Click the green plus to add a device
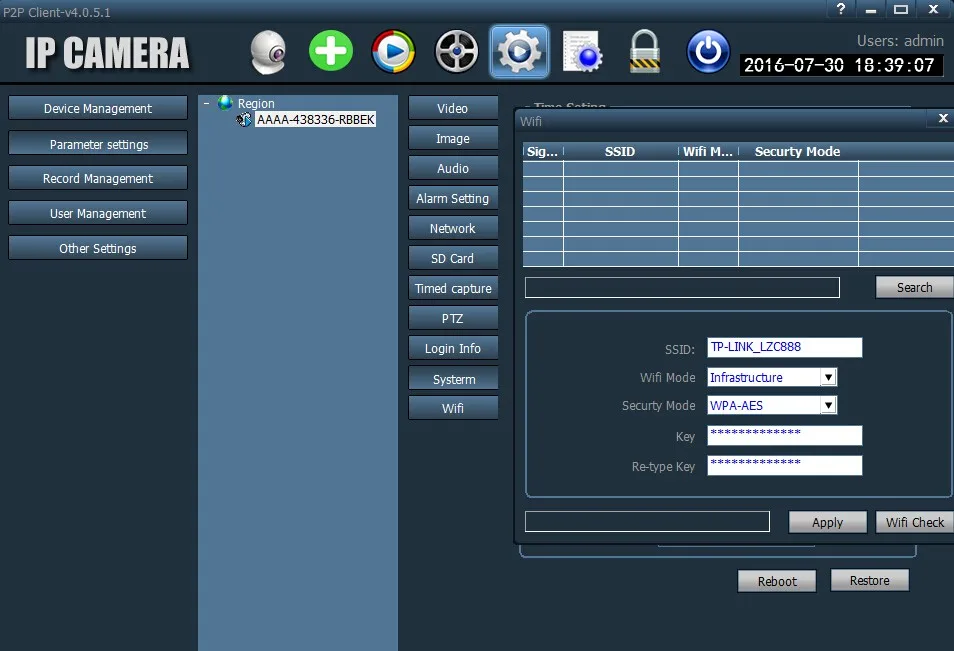 tap(330, 52)
